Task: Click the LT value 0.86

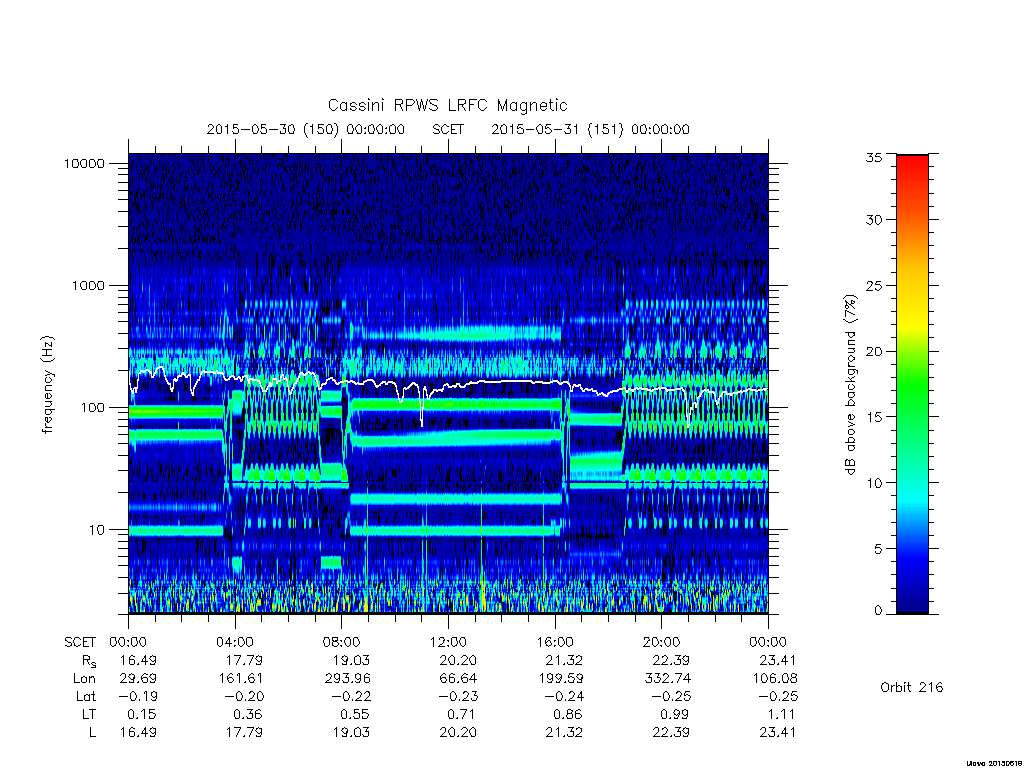Action: coord(569,714)
